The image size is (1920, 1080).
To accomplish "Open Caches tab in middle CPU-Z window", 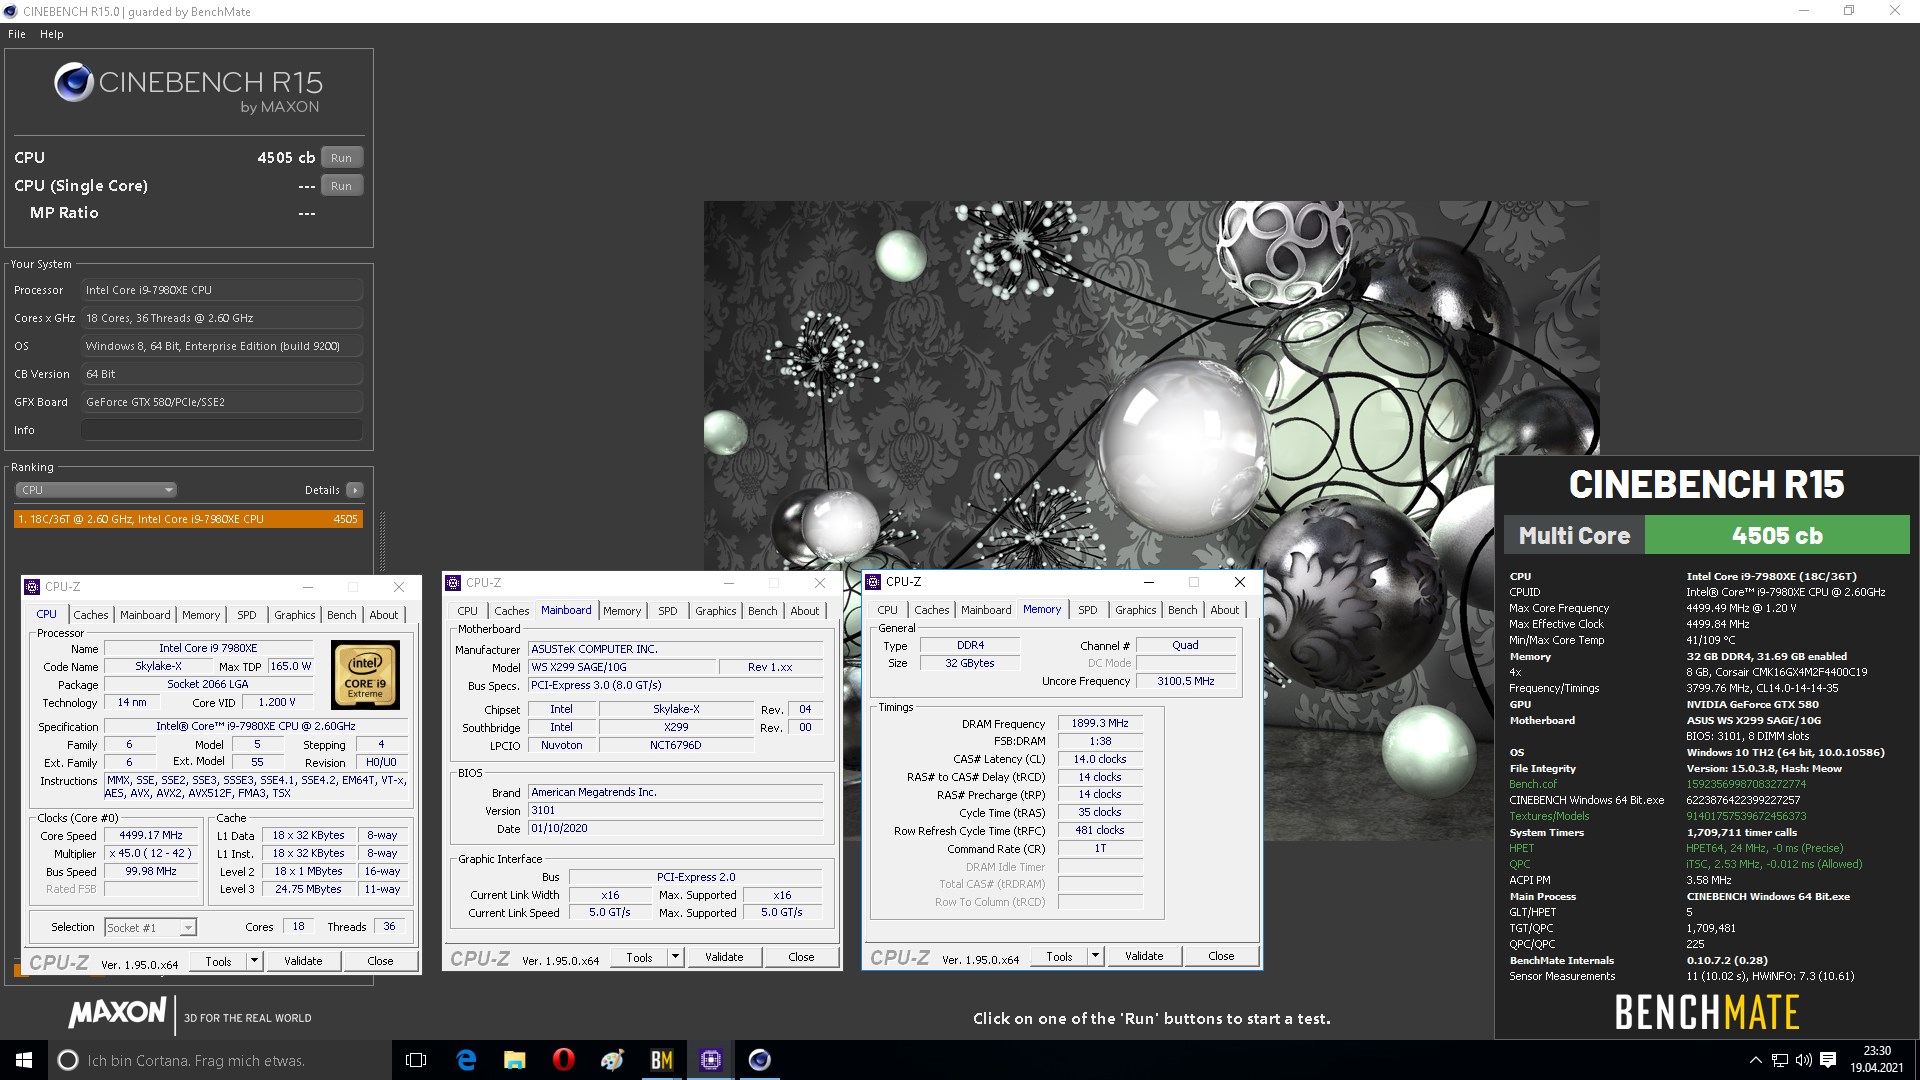I will click(511, 611).
